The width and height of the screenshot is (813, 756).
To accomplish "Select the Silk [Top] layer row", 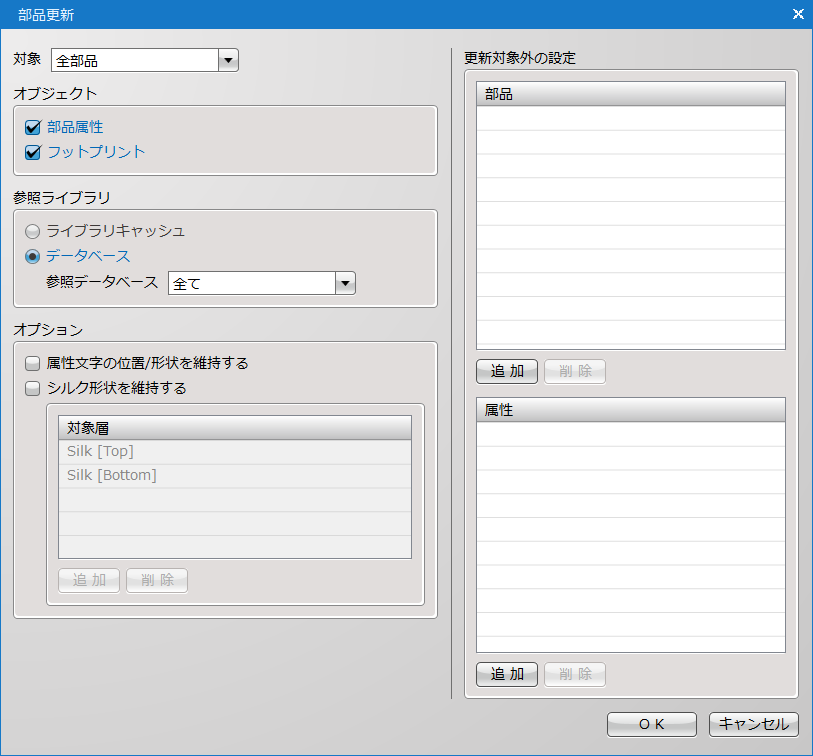I will [234, 452].
